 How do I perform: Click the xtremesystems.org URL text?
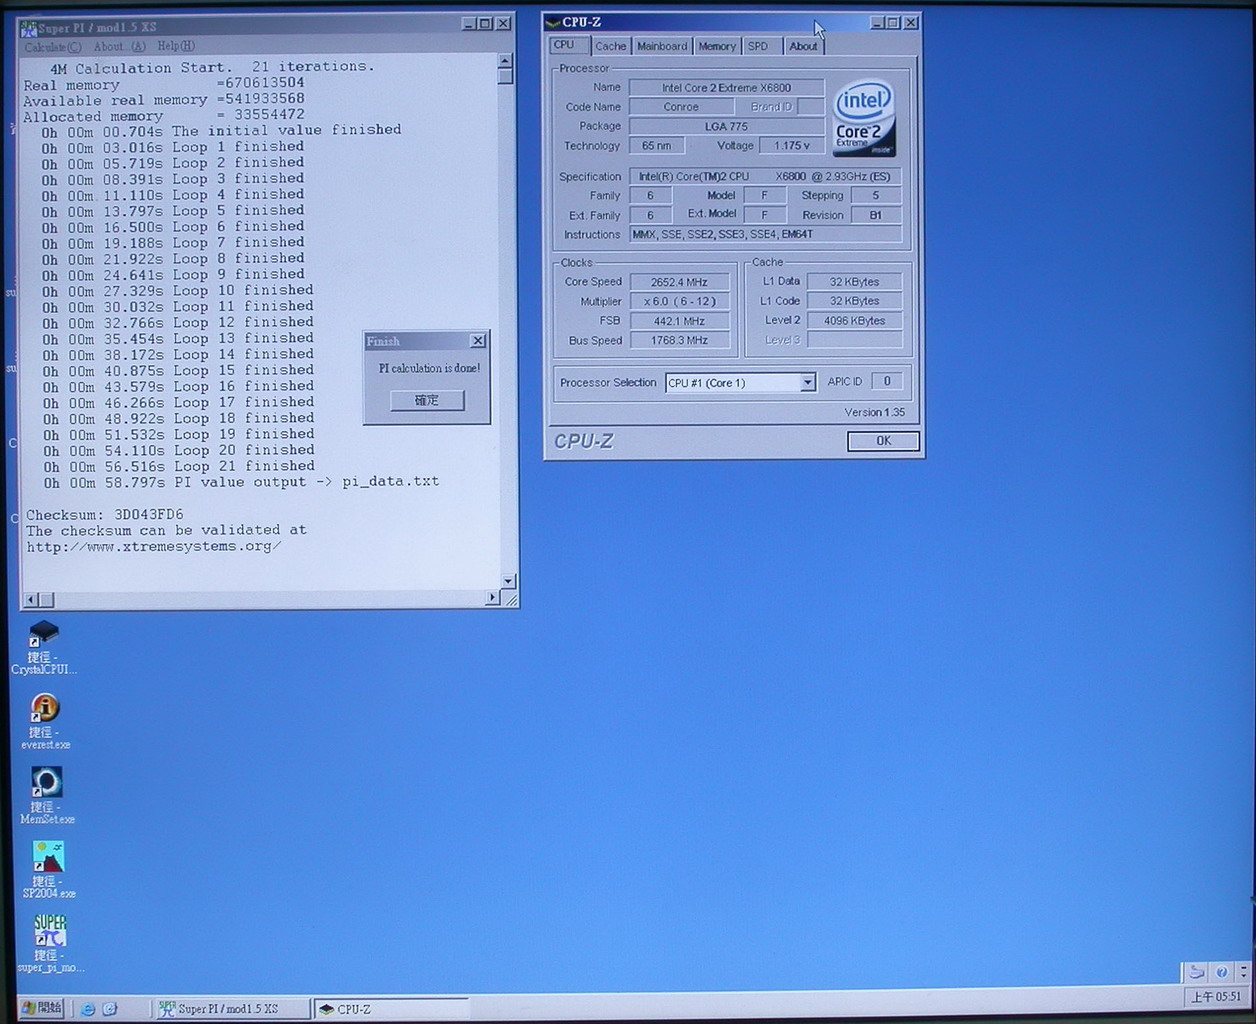(153, 547)
